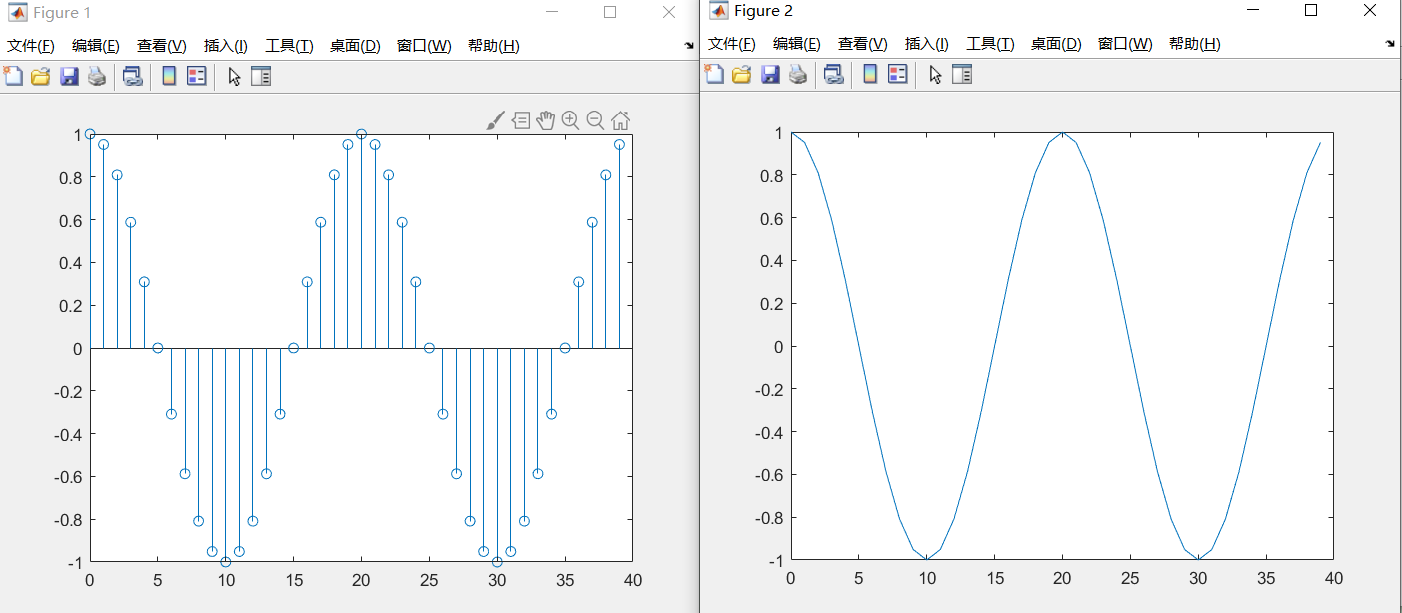This screenshot has width=1402, height=613.
Task: Click stem marker at minimum x=30 in Figure 1
Action: tap(497, 562)
